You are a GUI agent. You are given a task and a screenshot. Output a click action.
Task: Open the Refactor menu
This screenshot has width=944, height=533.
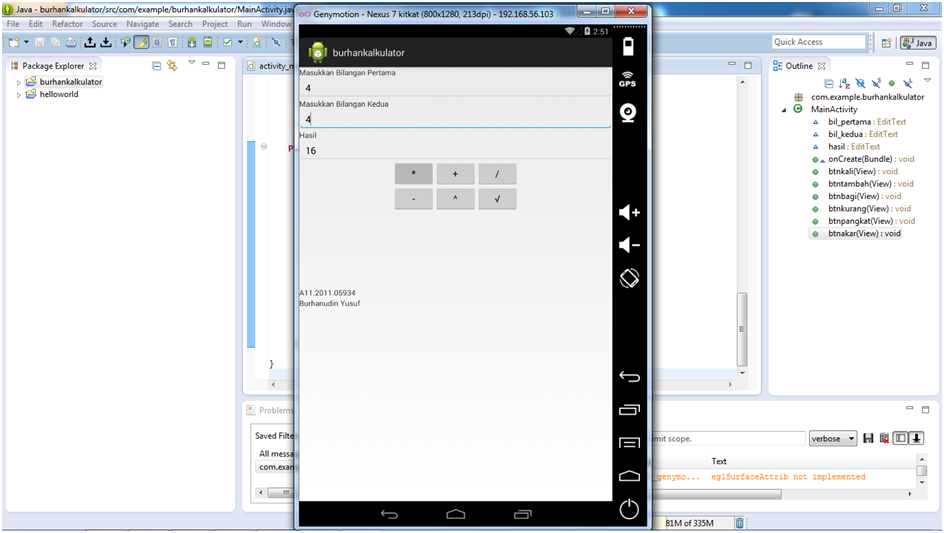pyautogui.click(x=67, y=24)
